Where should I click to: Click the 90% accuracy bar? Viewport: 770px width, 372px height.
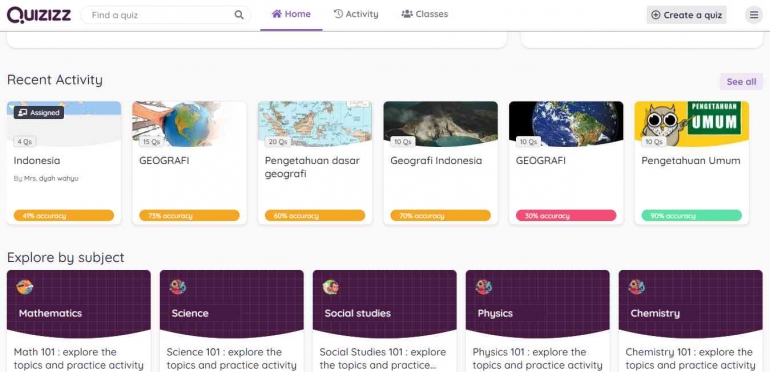click(691, 215)
